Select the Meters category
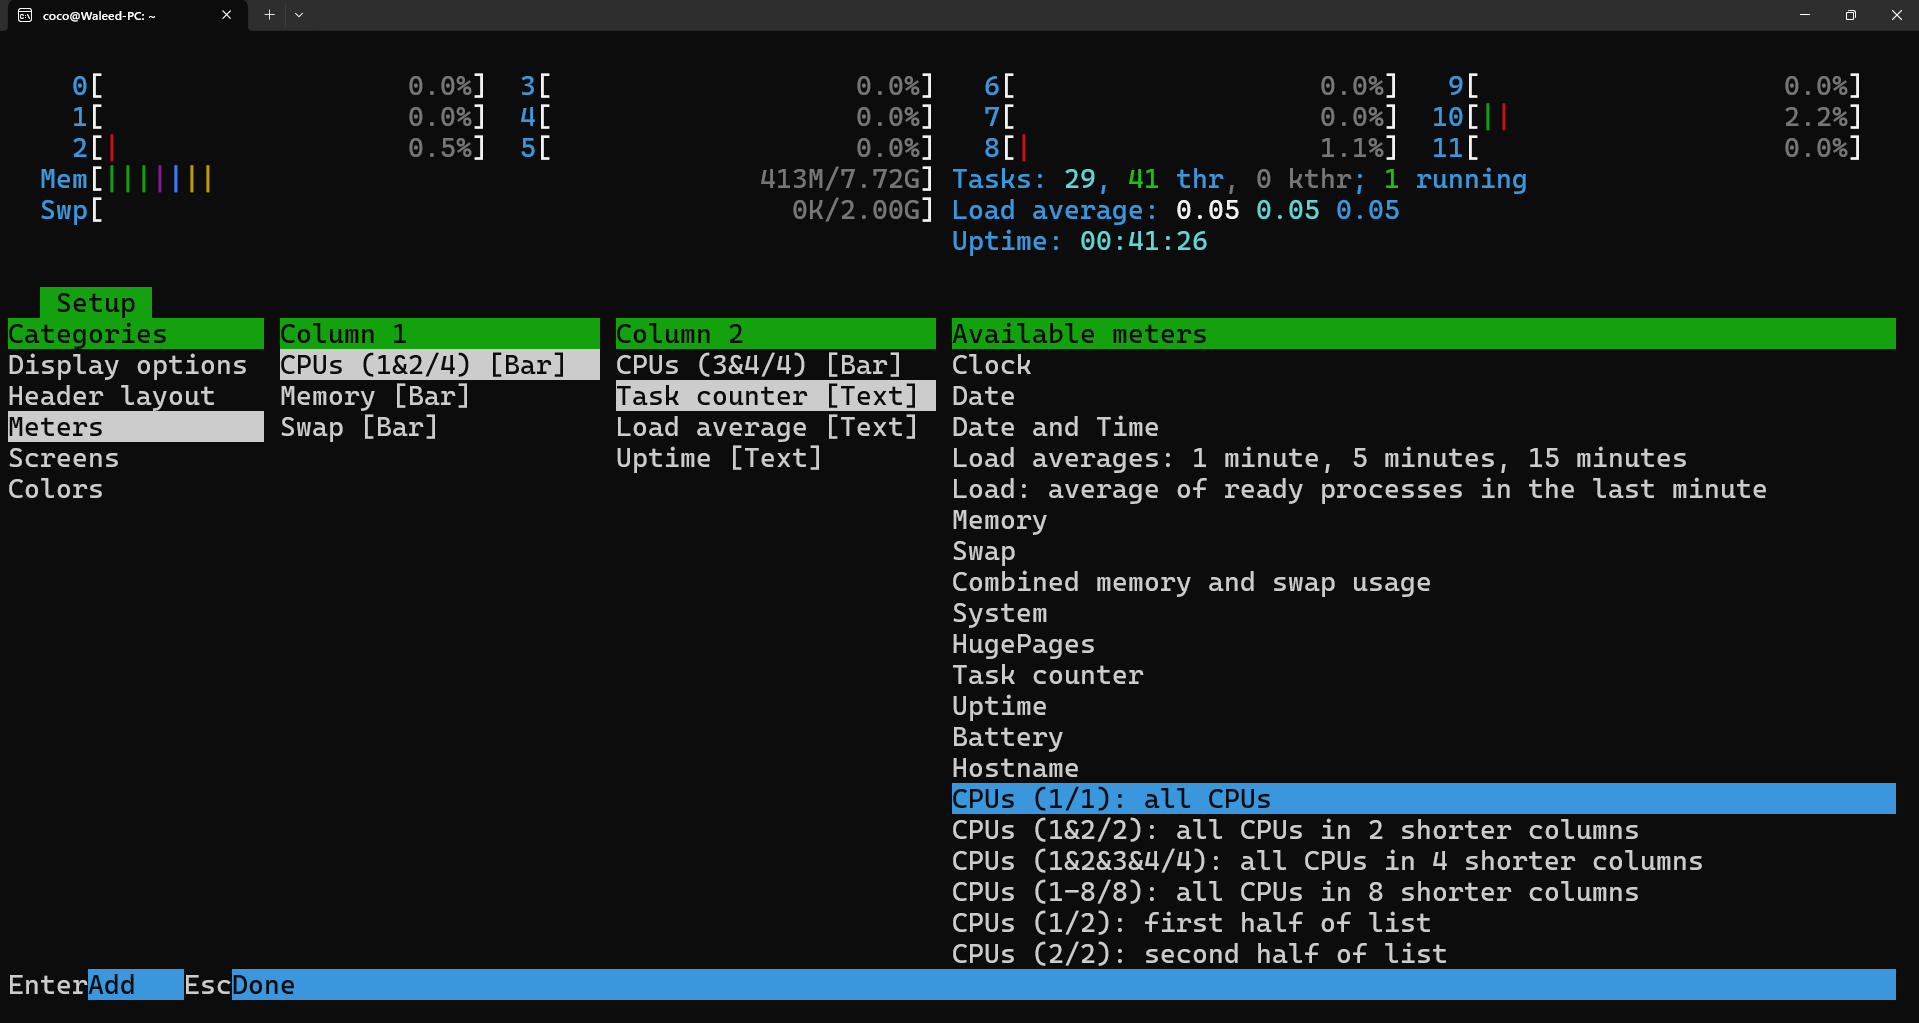The height and width of the screenshot is (1023, 1919). [x=55, y=426]
